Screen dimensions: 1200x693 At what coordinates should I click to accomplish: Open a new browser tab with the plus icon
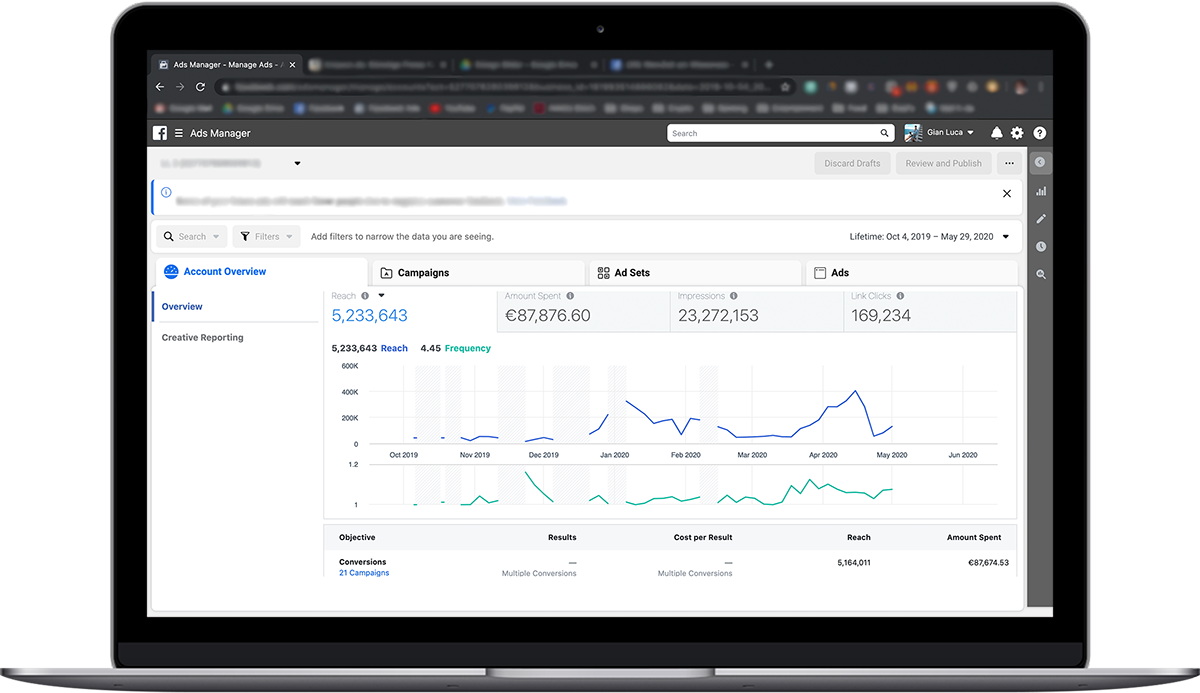(x=768, y=64)
